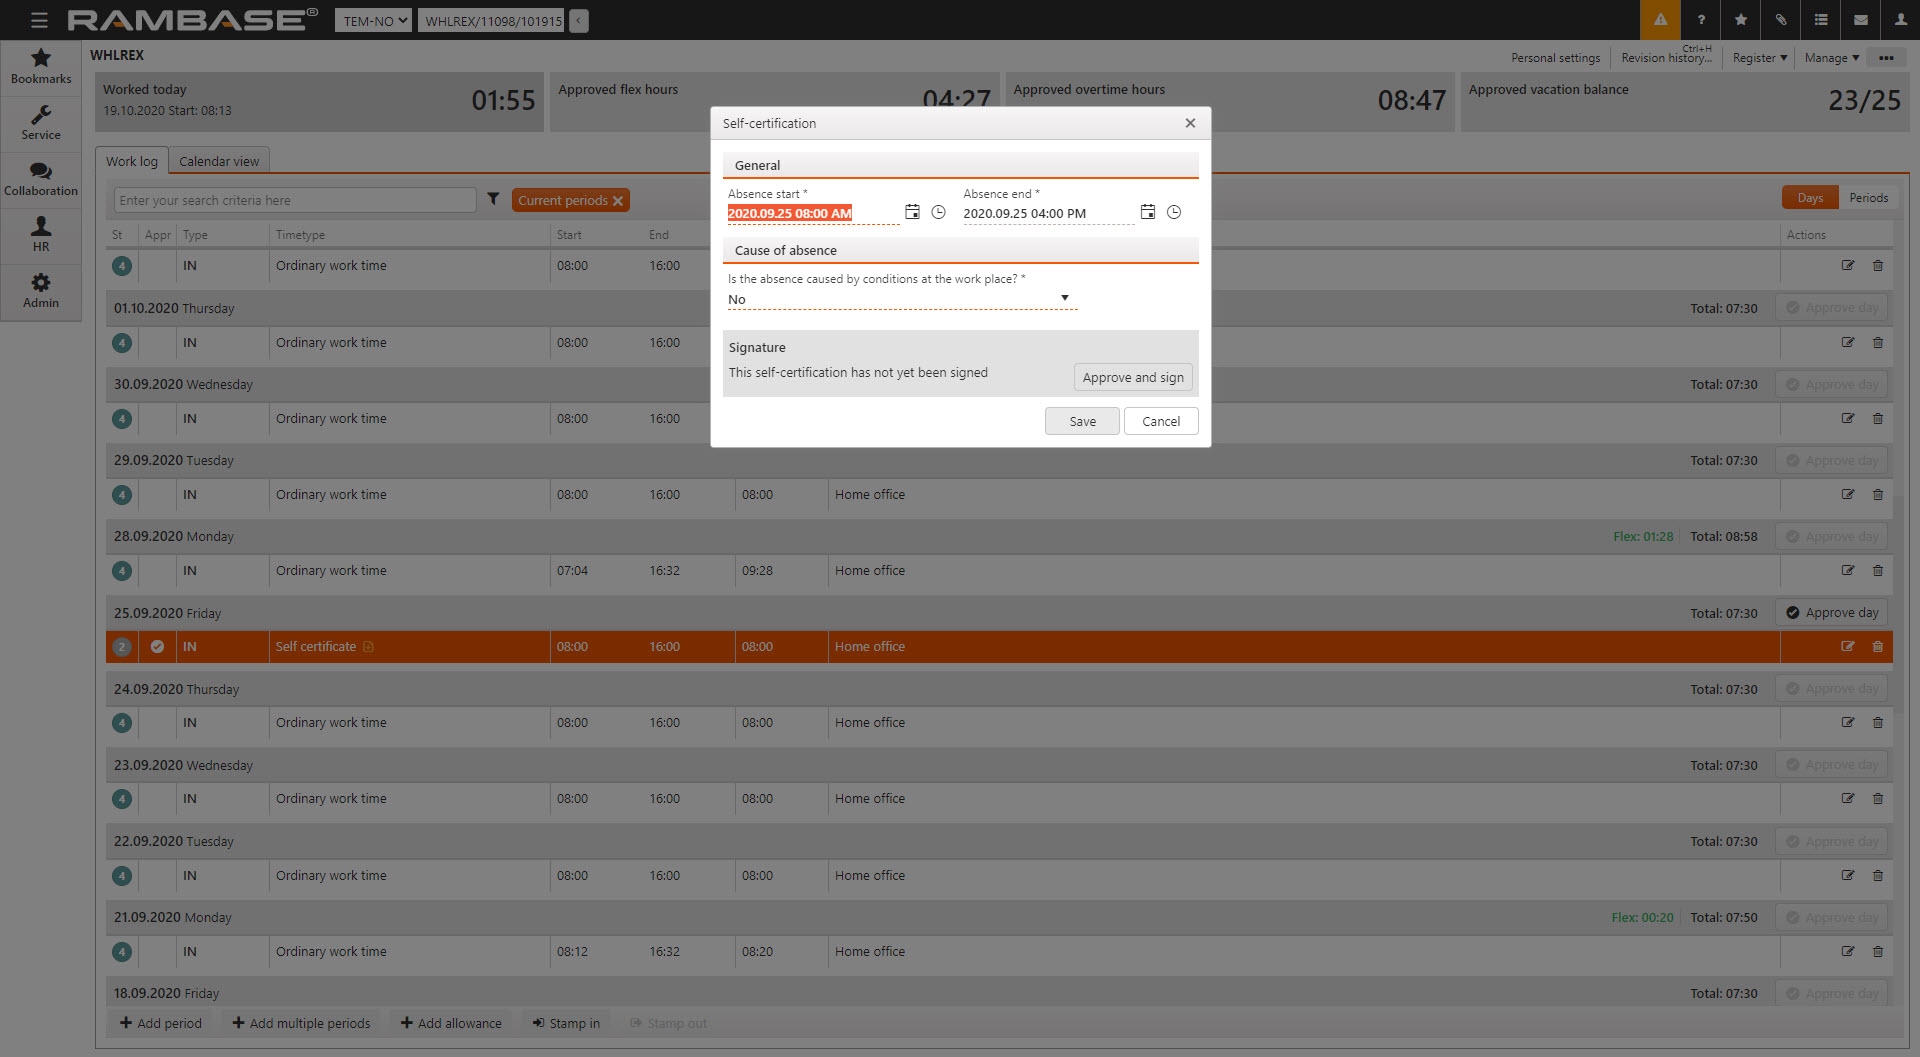Switch to the Calendar view tab

click(x=219, y=161)
